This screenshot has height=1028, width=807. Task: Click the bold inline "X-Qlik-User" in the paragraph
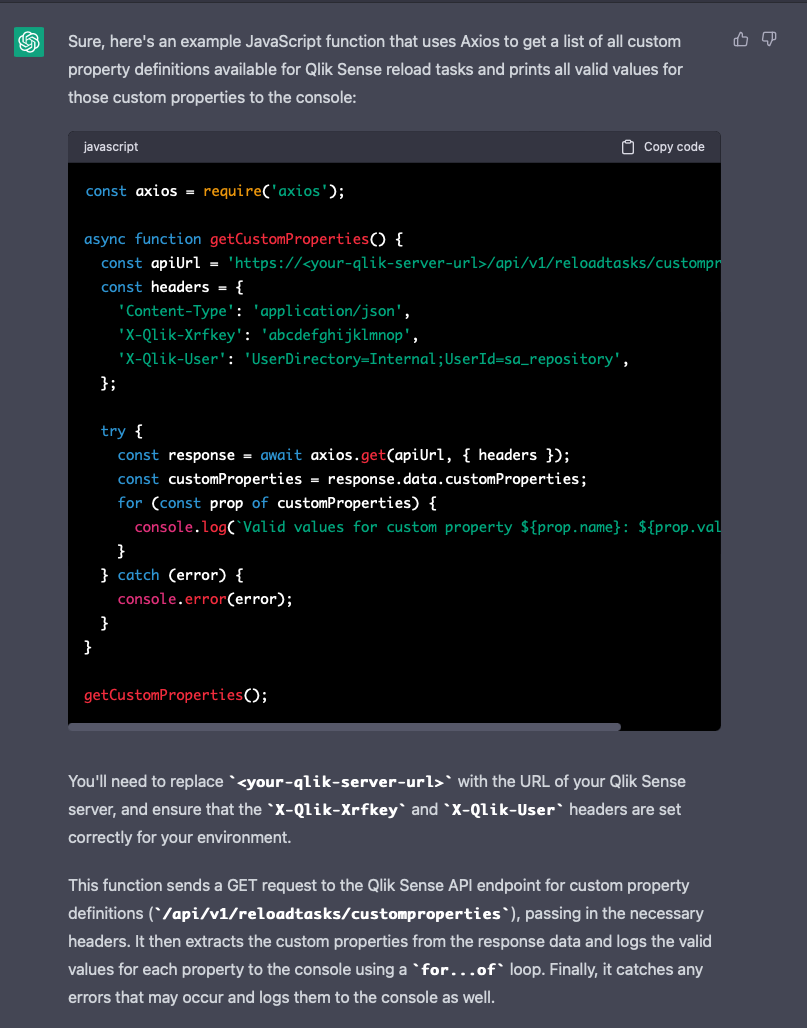click(x=503, y=810)
